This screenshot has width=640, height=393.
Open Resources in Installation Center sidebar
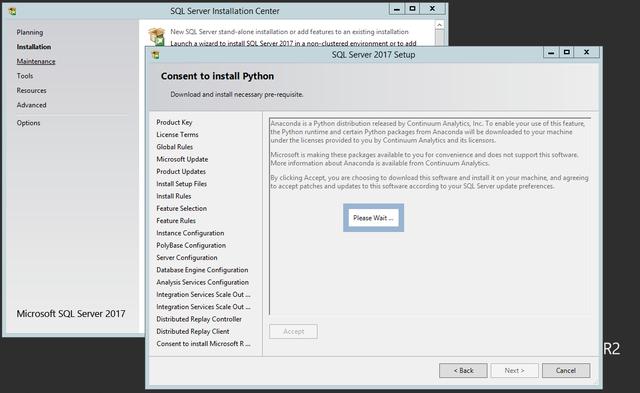(x=31, y=91)
